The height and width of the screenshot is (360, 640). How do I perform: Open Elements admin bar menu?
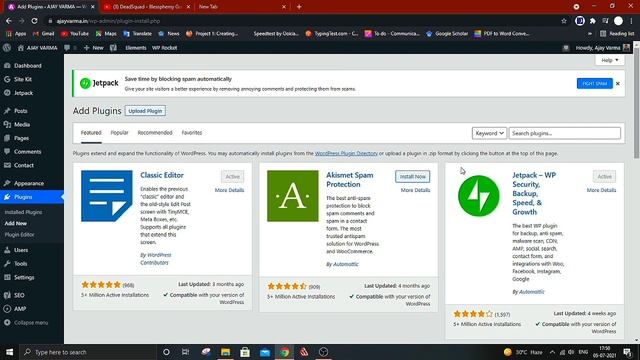[x=136, y=48]
